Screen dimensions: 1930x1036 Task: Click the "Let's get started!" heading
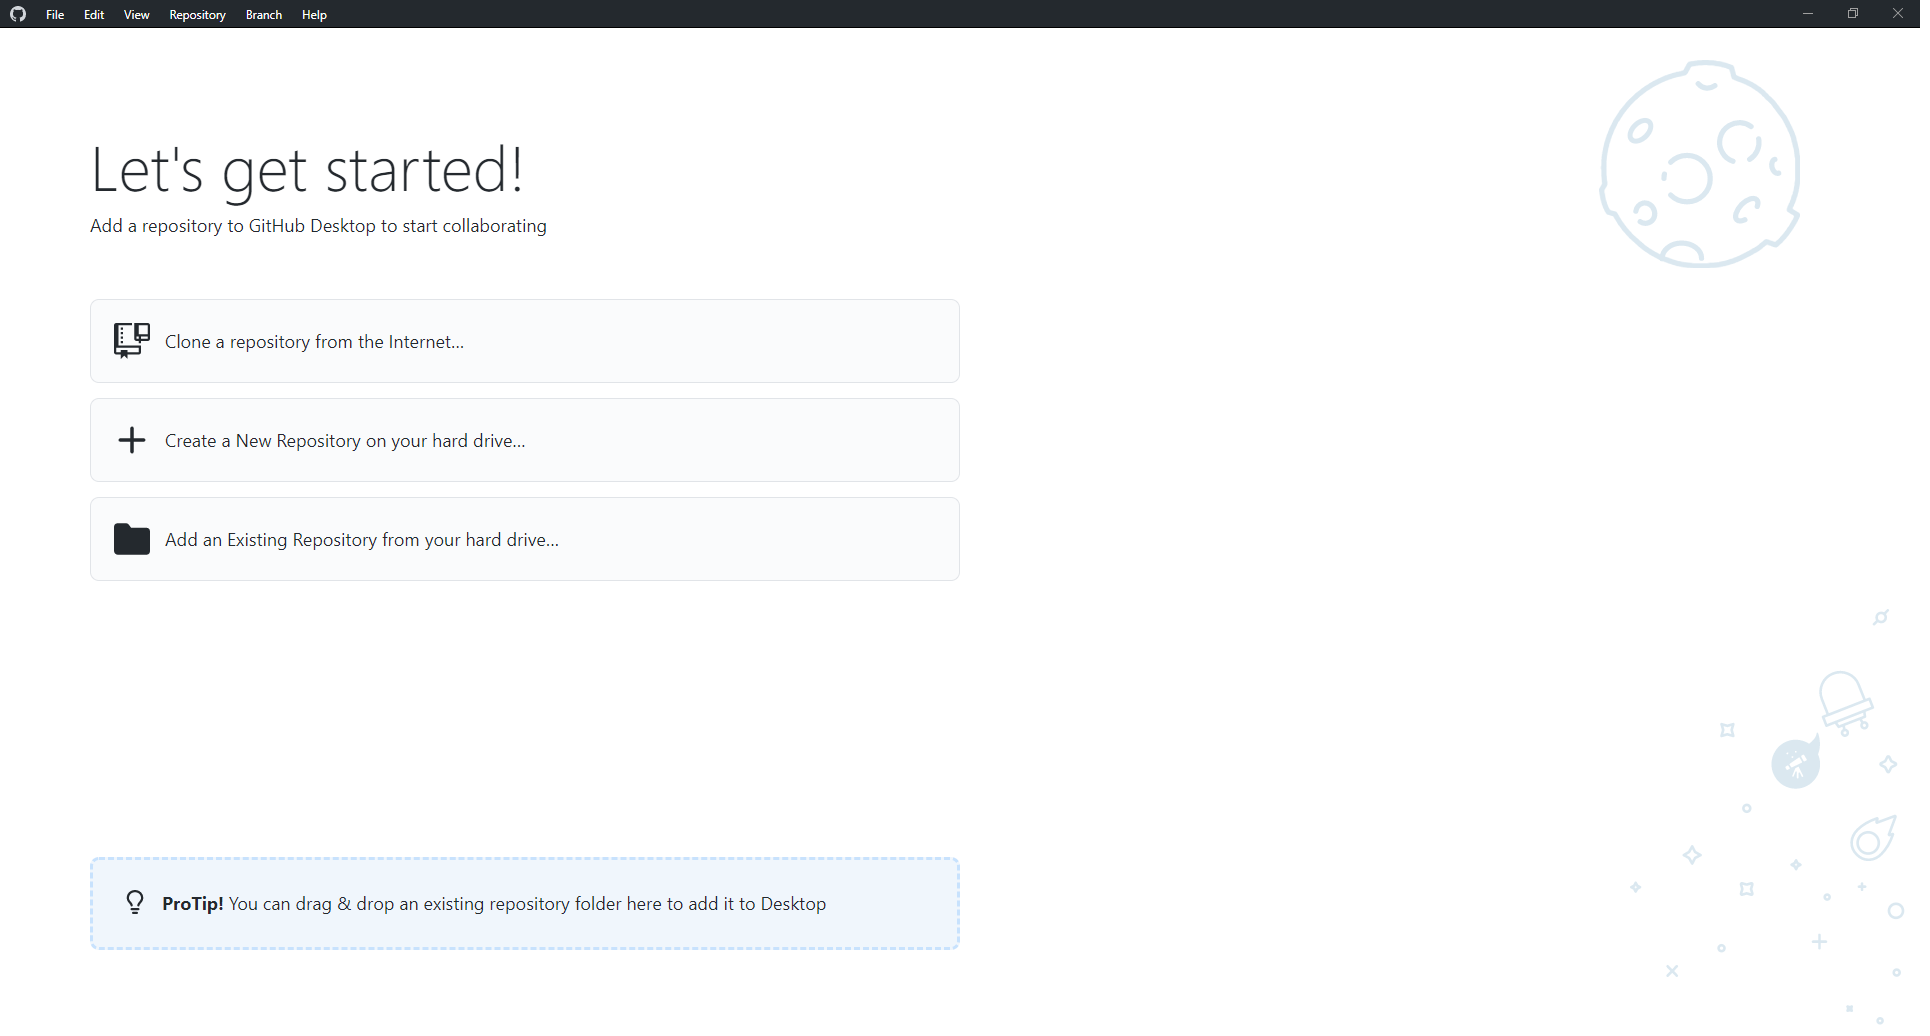308,171
